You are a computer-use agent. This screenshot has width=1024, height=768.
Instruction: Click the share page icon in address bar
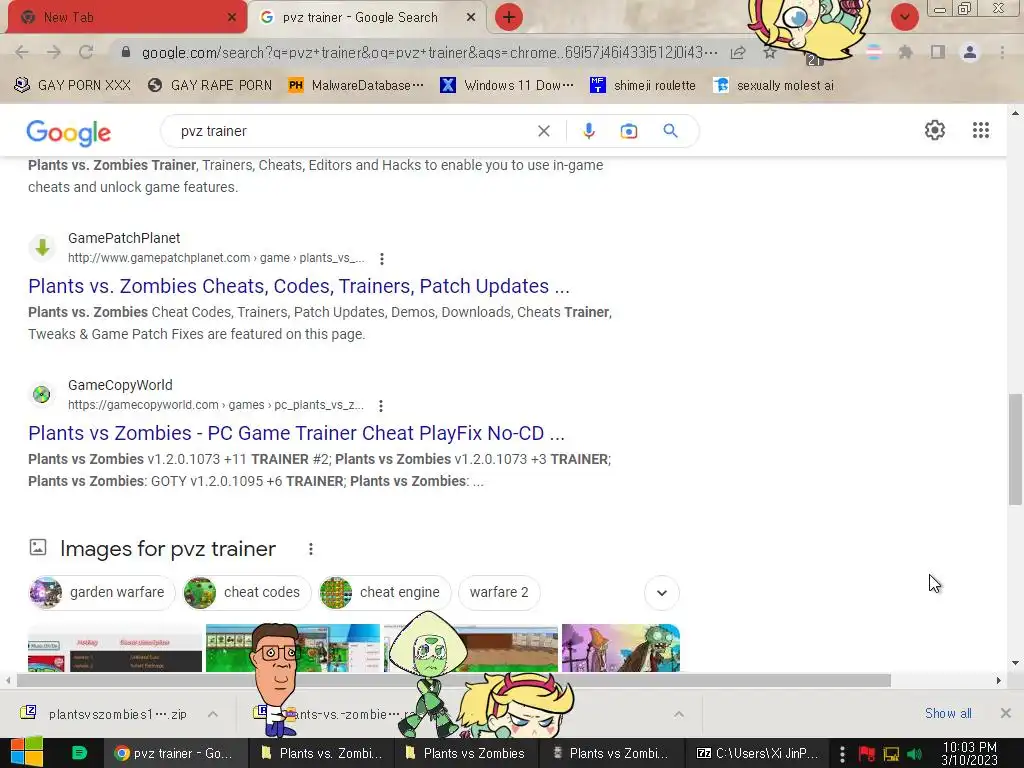[738, 52]
